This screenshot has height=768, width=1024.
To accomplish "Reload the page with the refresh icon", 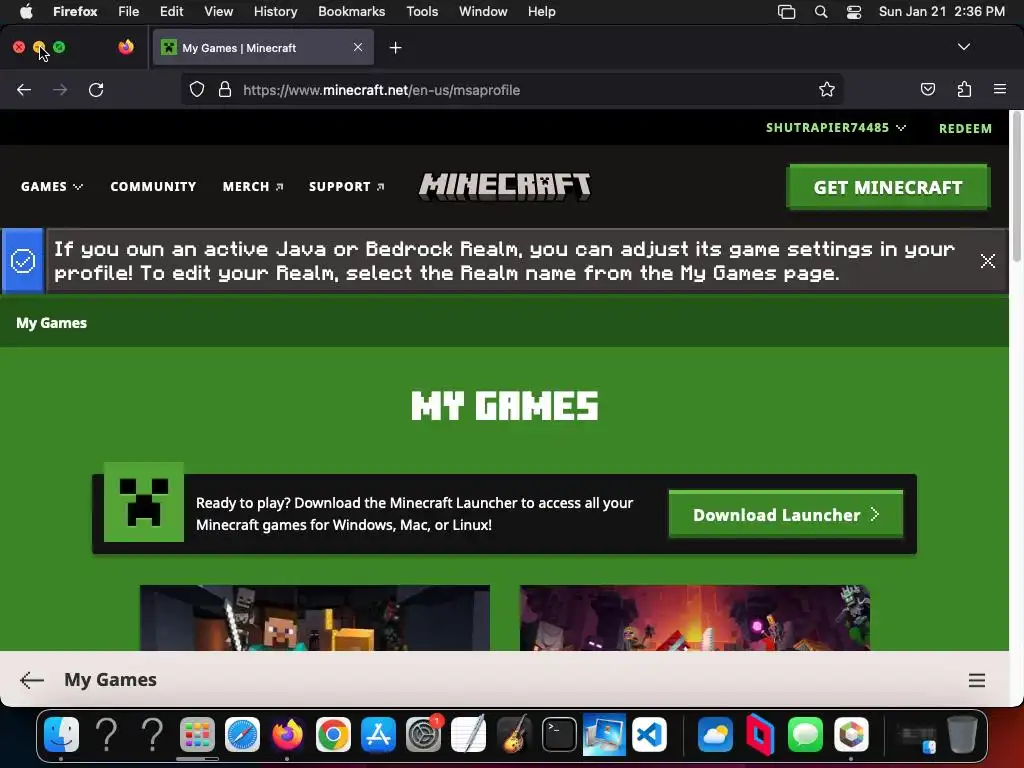I will [x=96, y=89].
